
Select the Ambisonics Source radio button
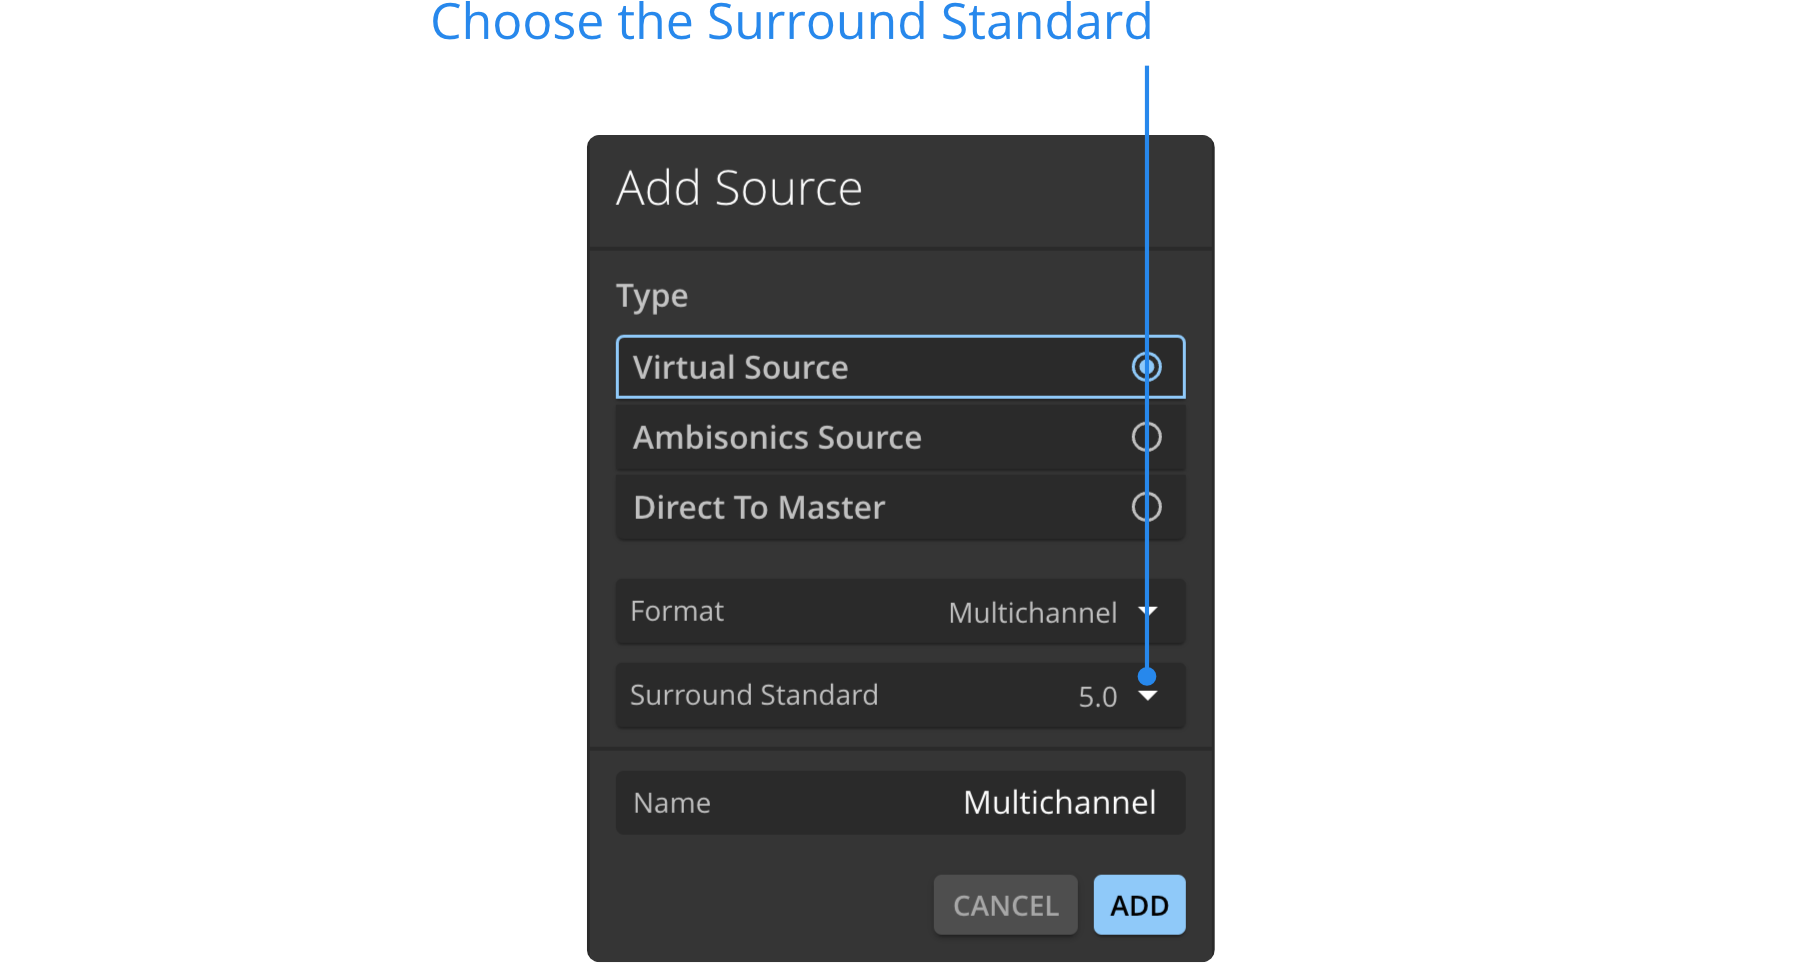[1146, 437]
